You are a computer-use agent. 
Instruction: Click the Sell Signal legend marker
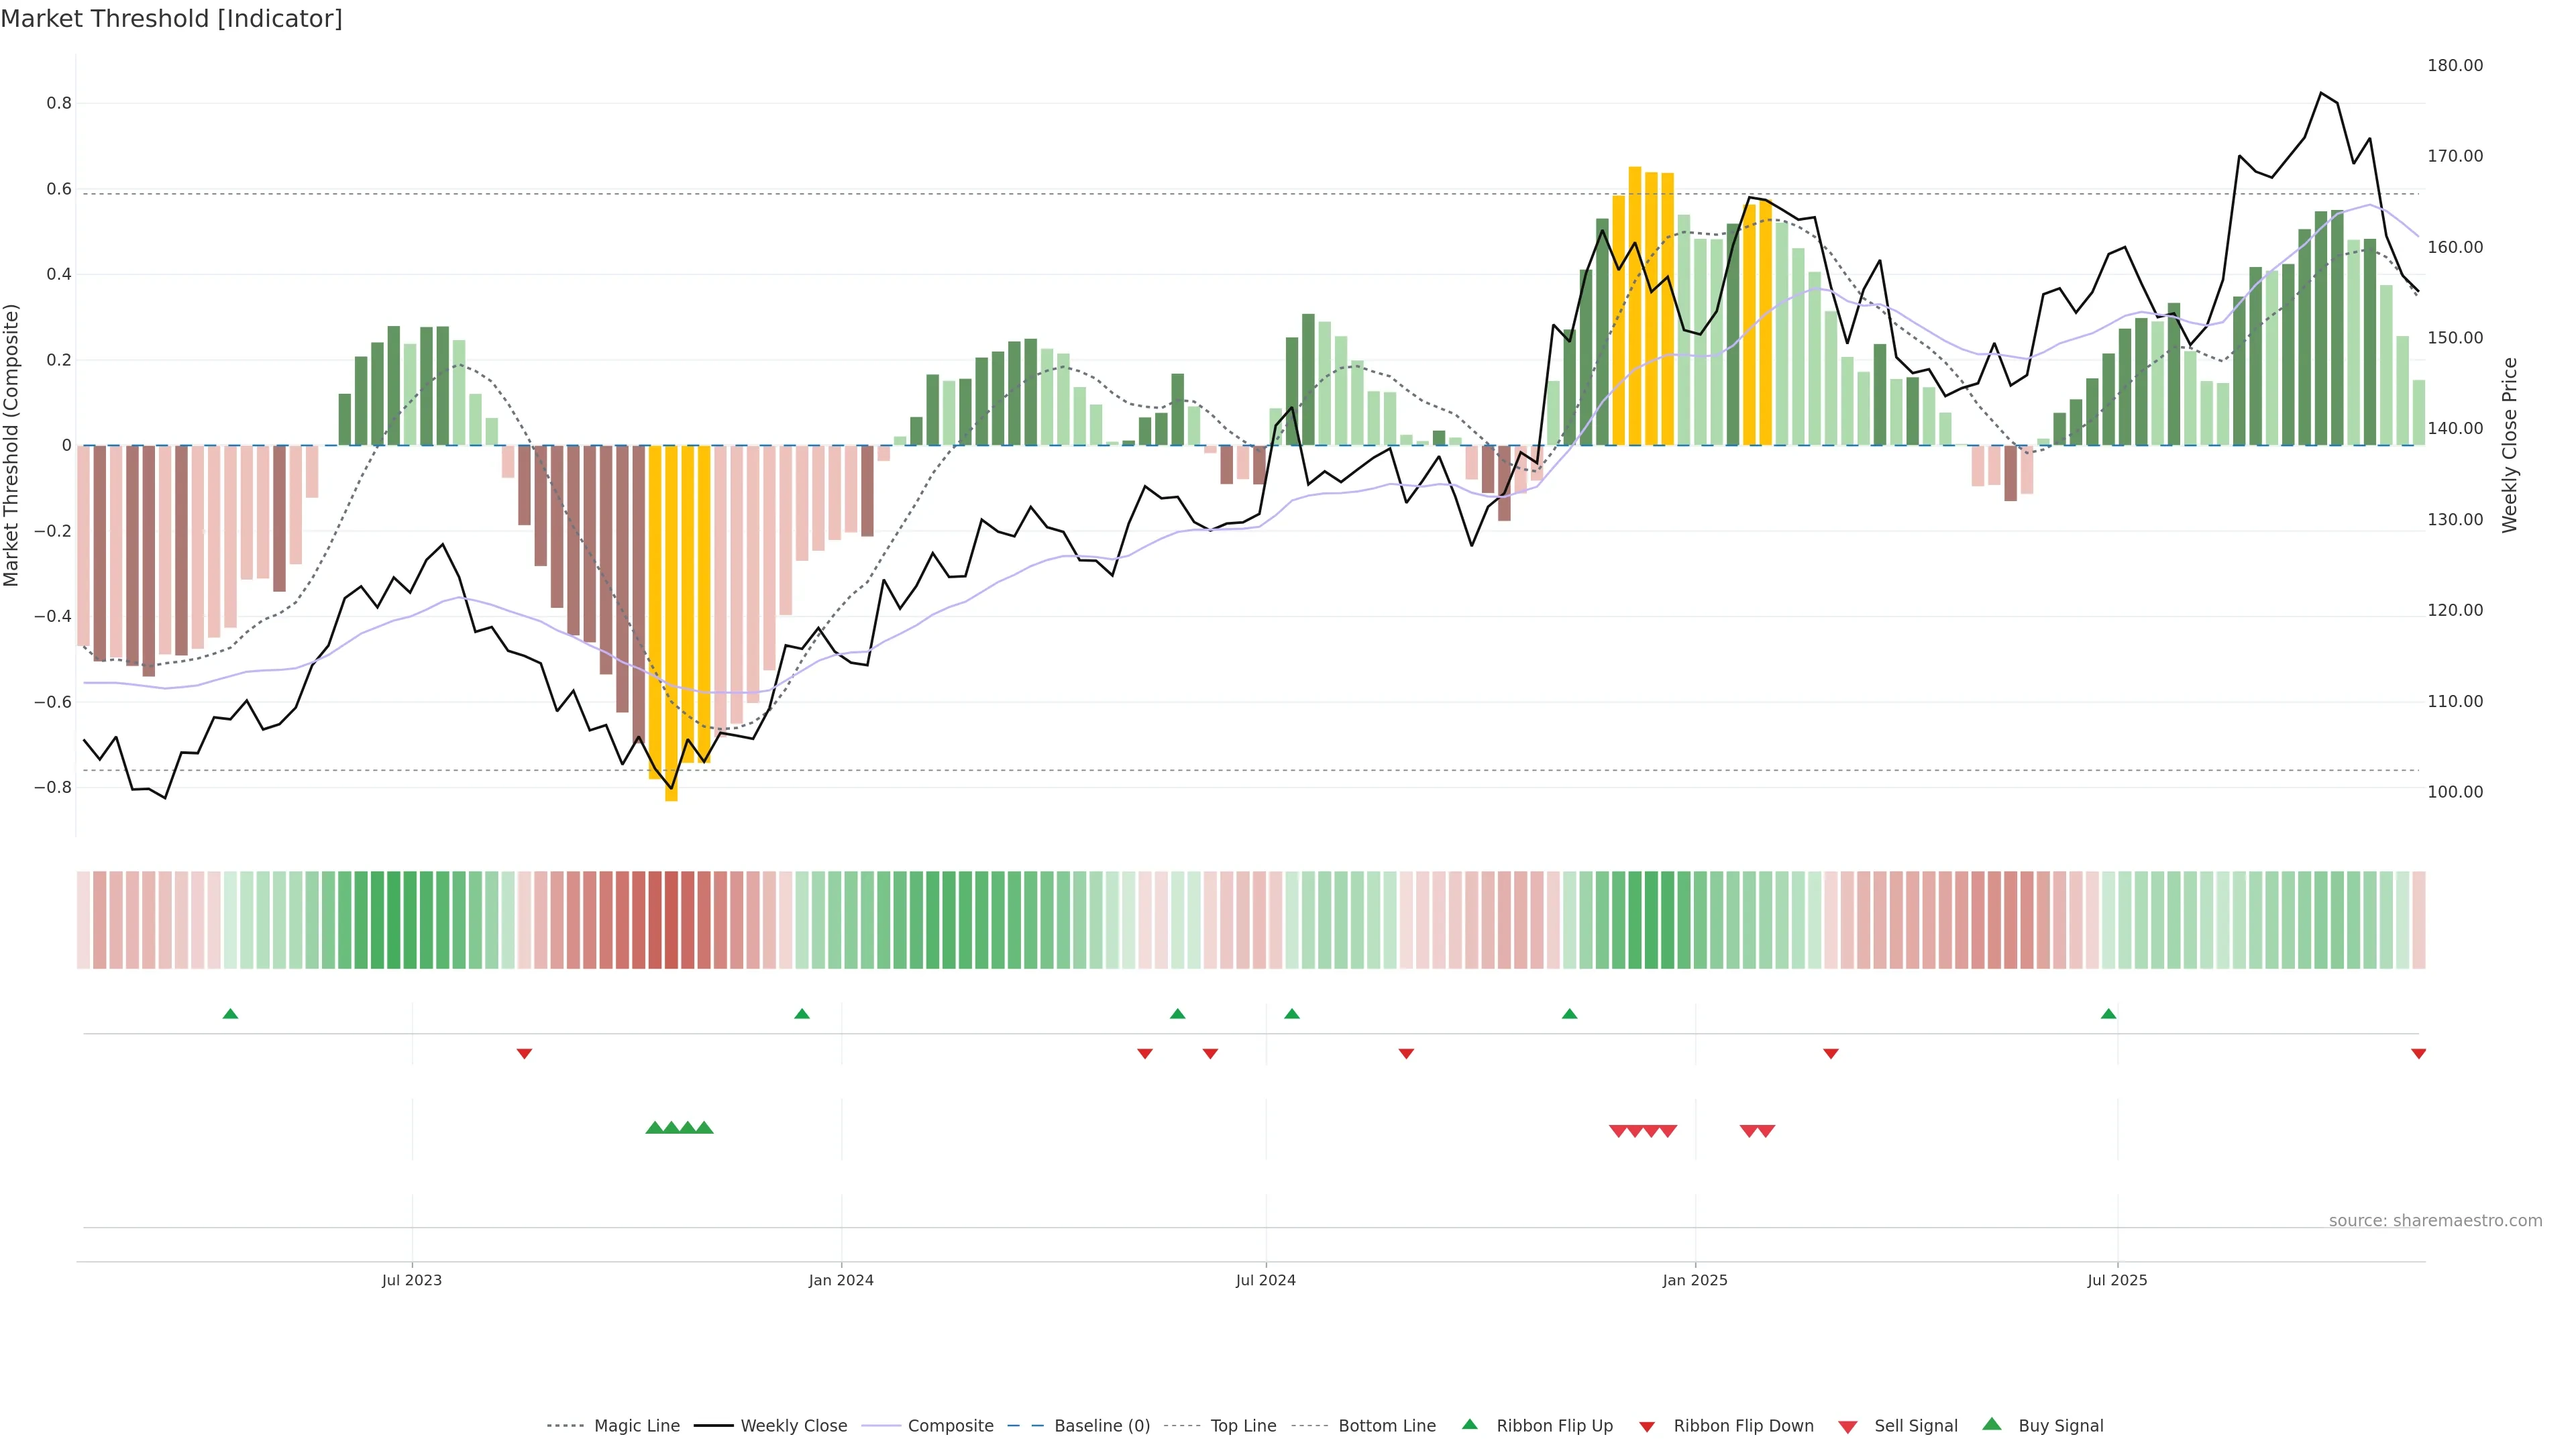click(1848, 1426)
